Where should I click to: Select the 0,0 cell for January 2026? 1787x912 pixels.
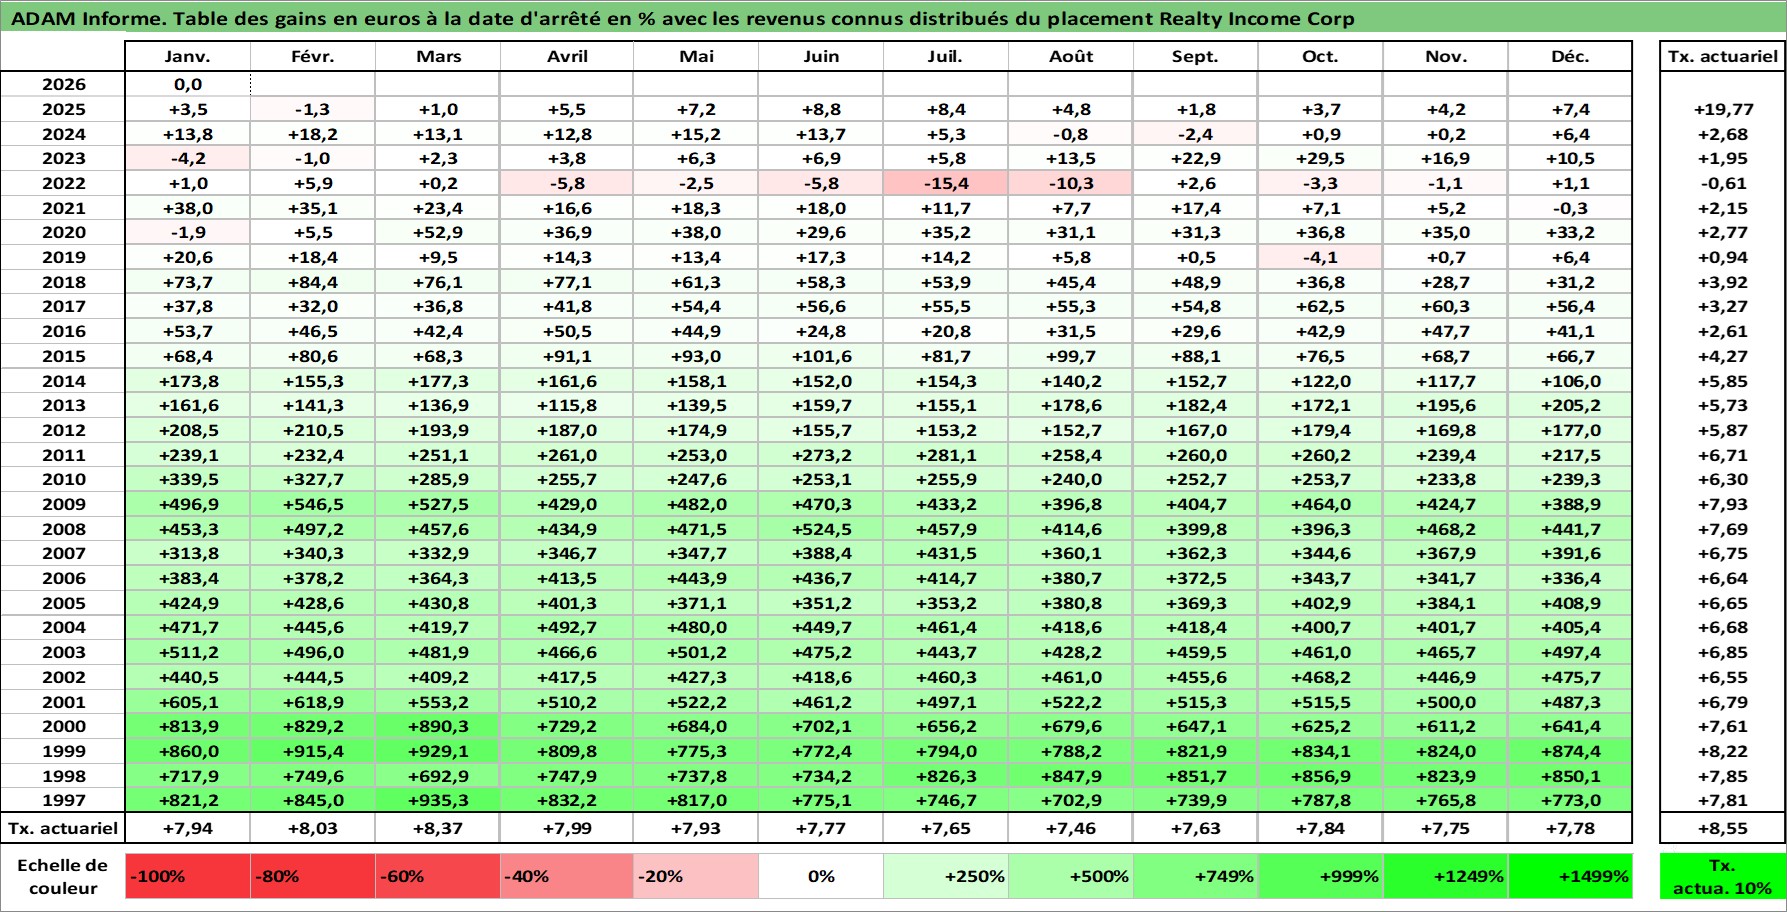tap(188, 84)
